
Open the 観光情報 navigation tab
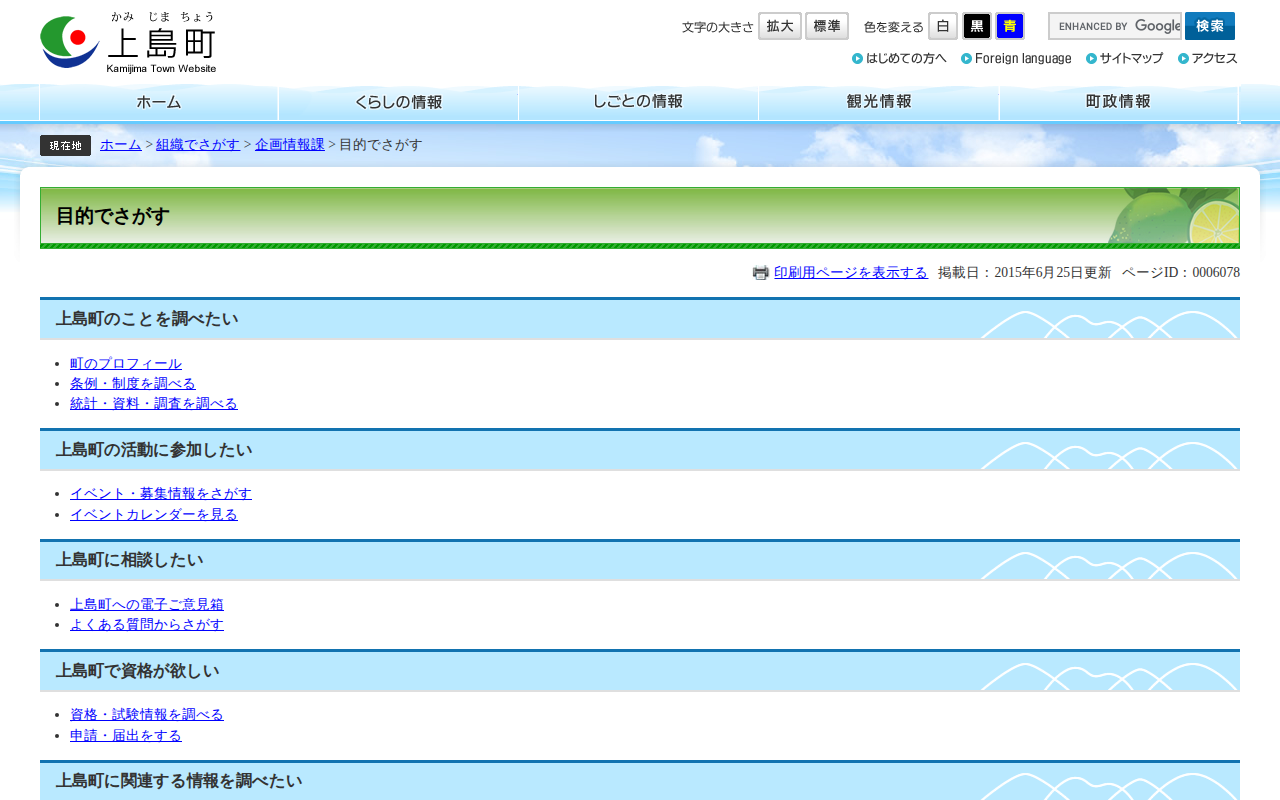[x=879, y=102]
